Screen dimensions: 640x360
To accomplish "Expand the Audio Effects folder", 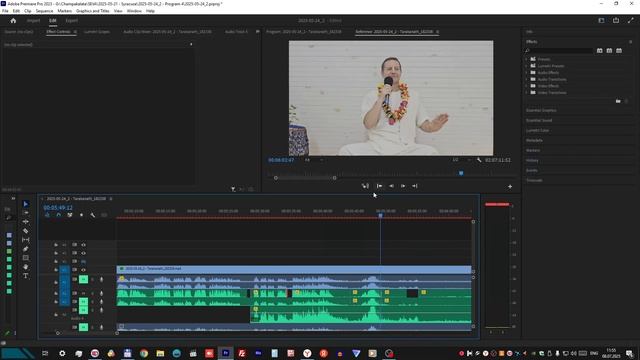I will coord(527,73).
